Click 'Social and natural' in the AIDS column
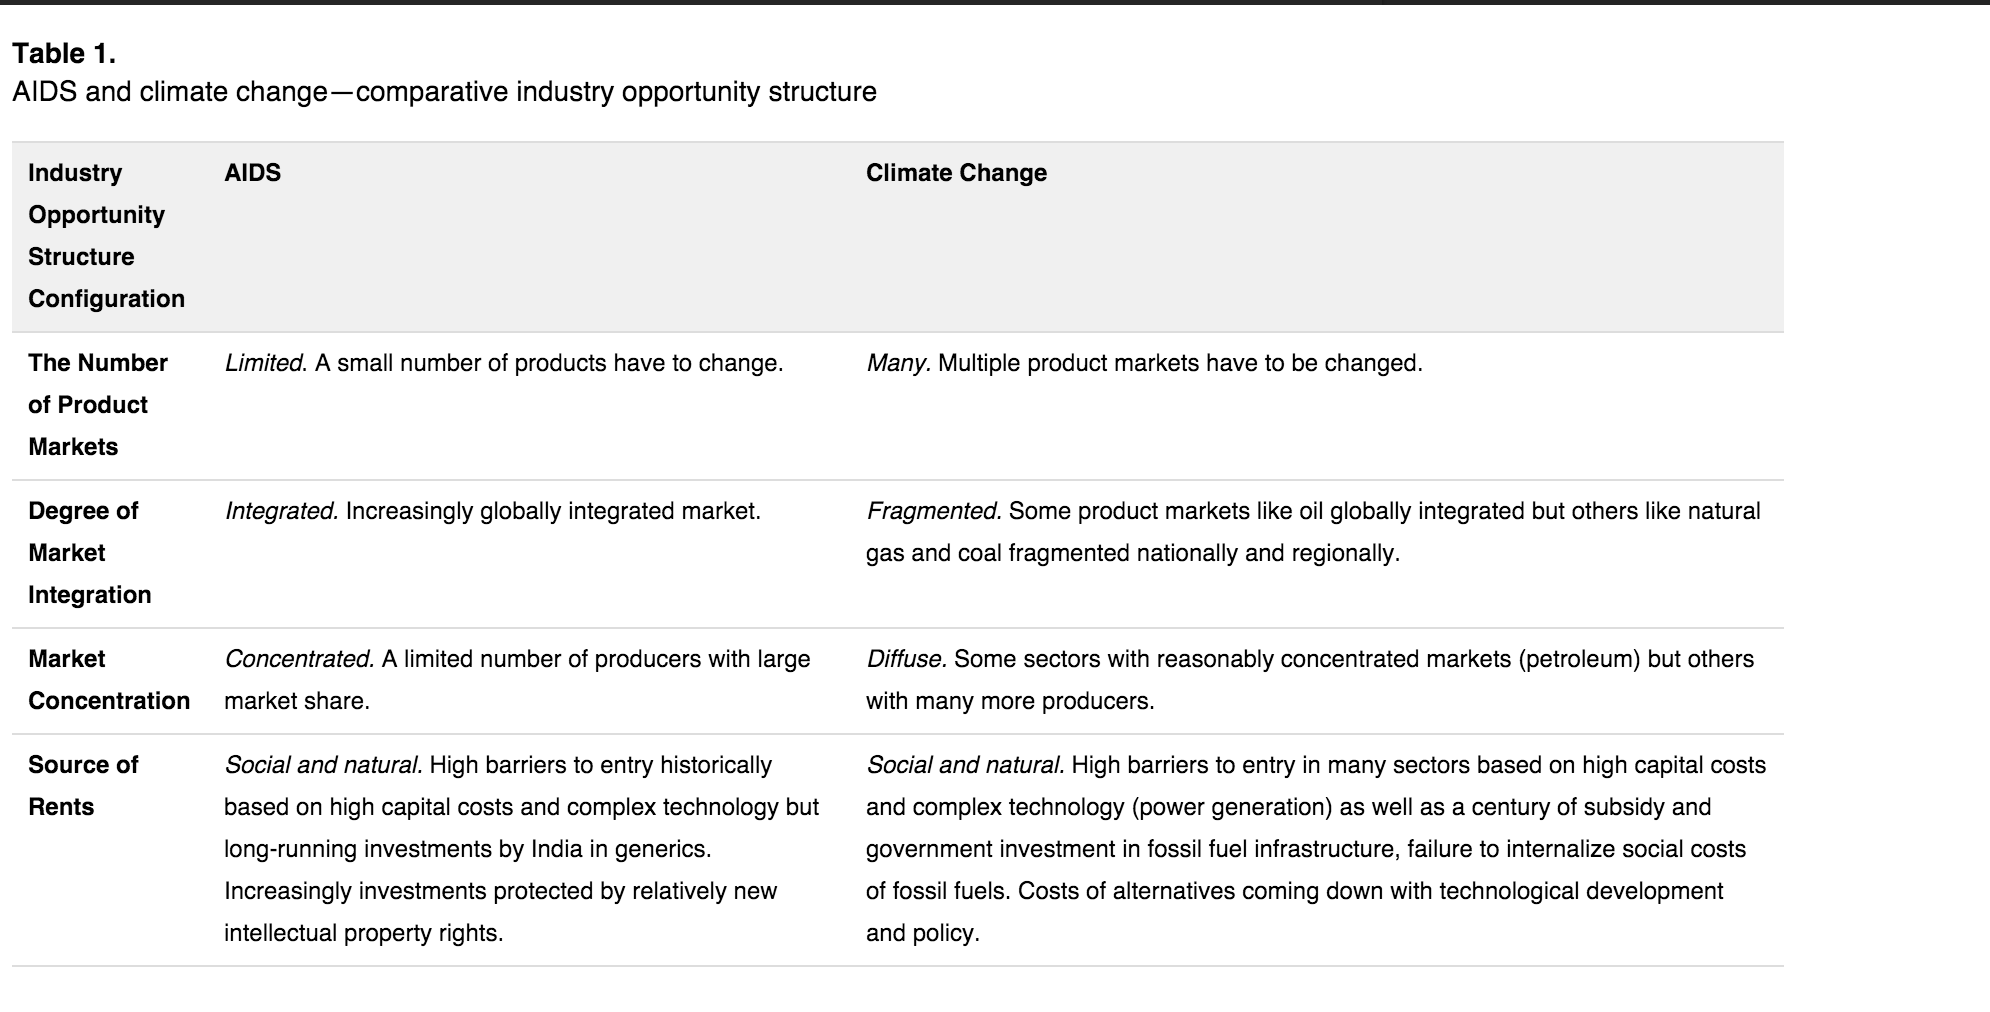The width and height of the screenshot is (1990, 1012). 322,765
